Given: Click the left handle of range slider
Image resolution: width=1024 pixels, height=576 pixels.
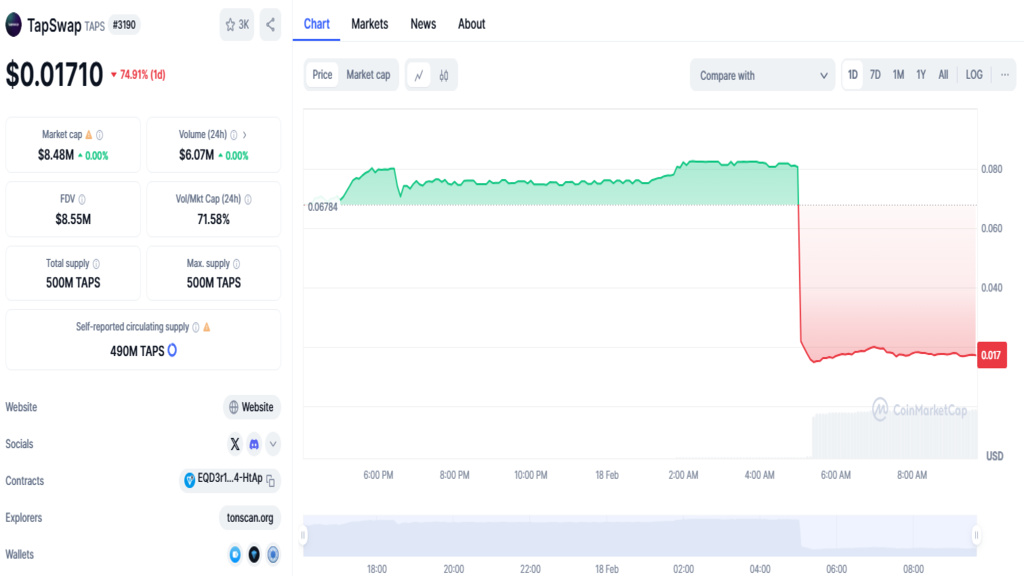Looking at the screenshot, I should point(302,536).
